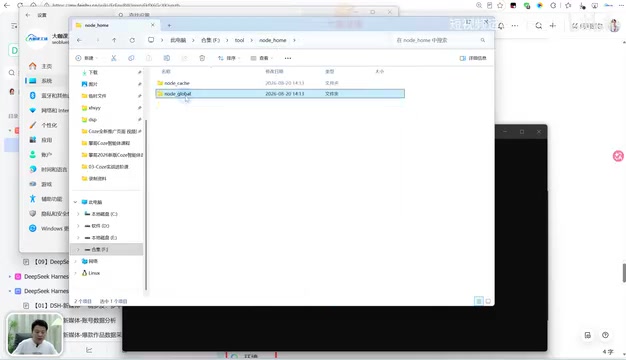Expand the Linux tree node
This screenshot has height=360, width=626.
75,273
